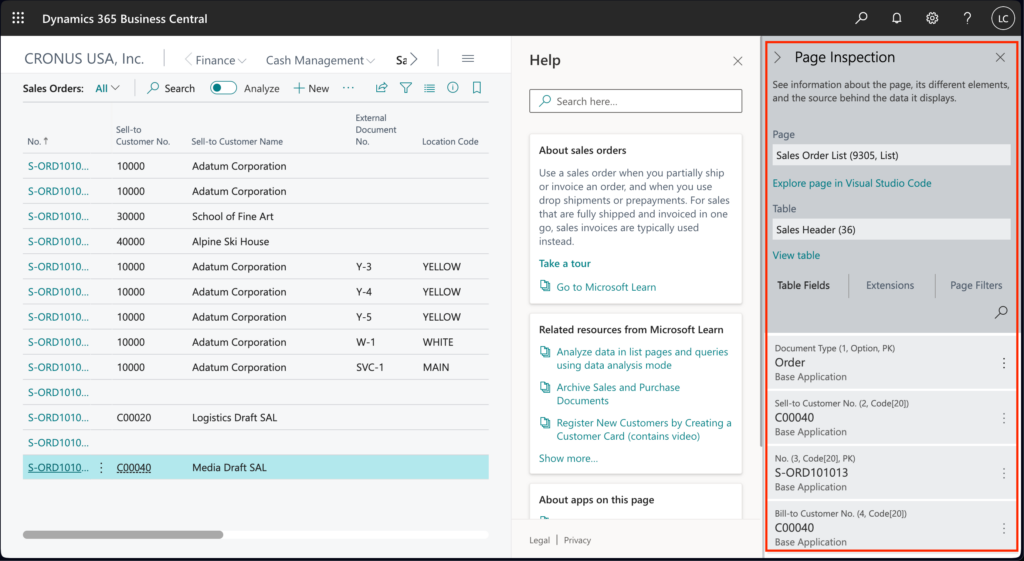This screenshot has height=561, width=1024.
Task: Click the Legal link in Help footer
Action: (x=539, y=540)
